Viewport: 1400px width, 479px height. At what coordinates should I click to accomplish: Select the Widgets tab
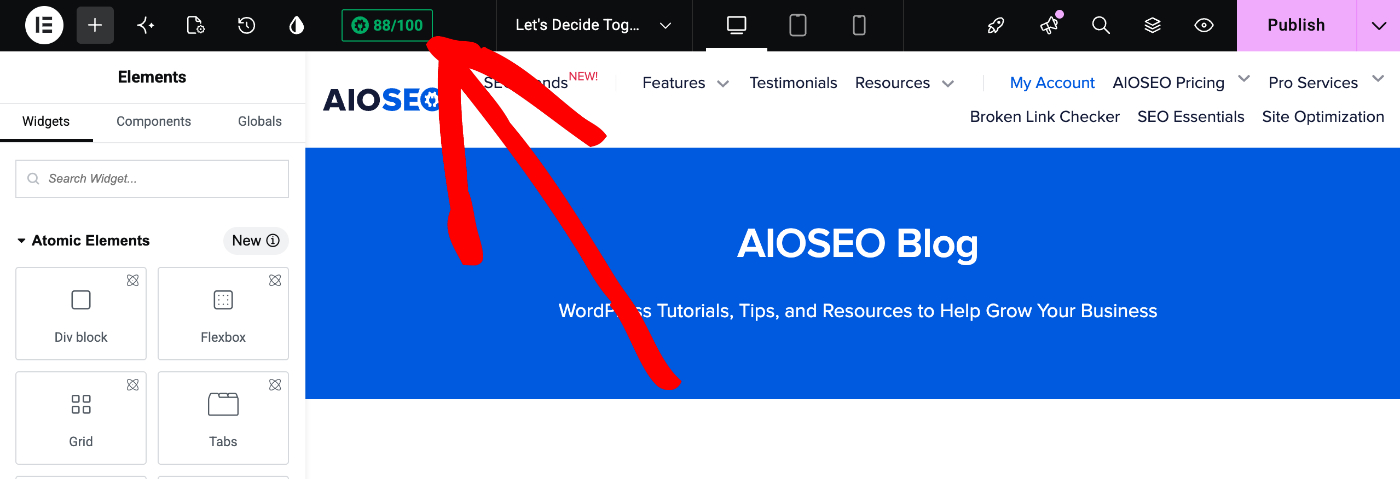46,121
